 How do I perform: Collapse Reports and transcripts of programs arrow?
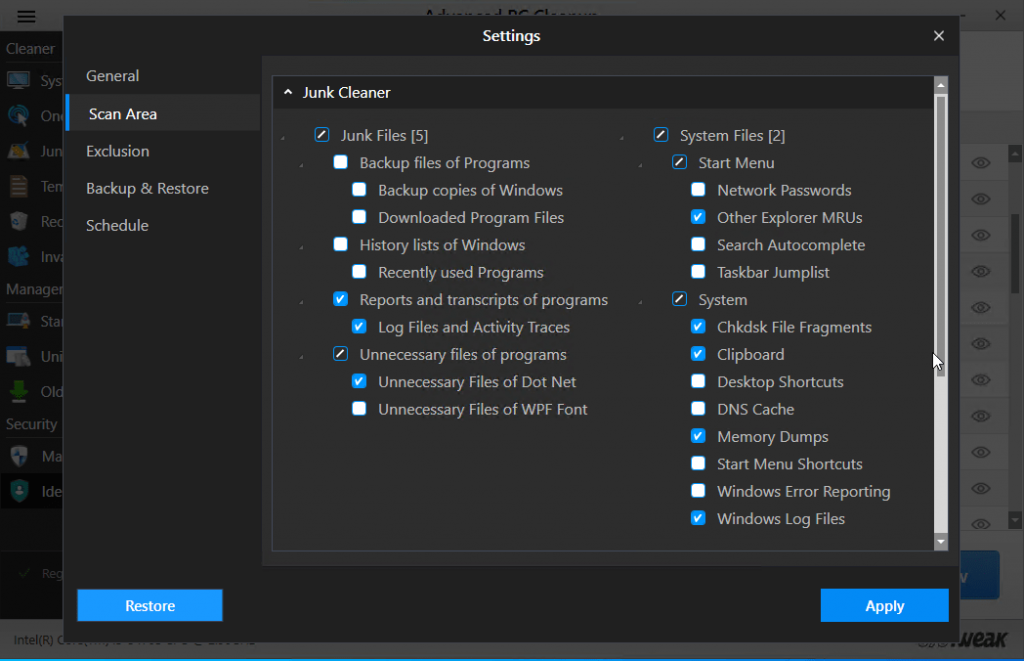tap(301, 302)
